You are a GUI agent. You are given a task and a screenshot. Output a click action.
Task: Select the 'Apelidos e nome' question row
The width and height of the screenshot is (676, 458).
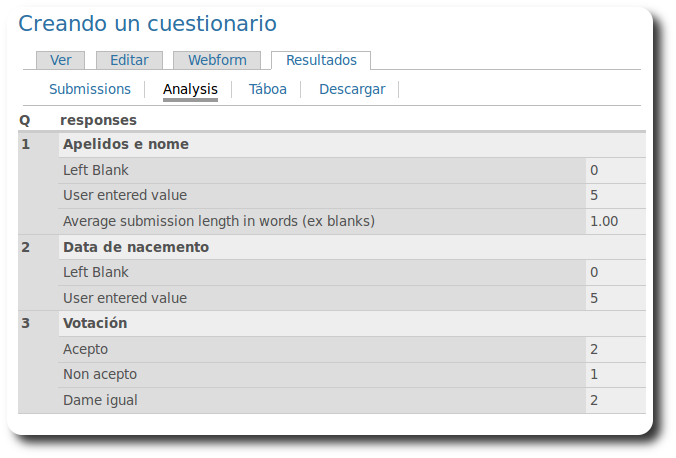(126, 144)
